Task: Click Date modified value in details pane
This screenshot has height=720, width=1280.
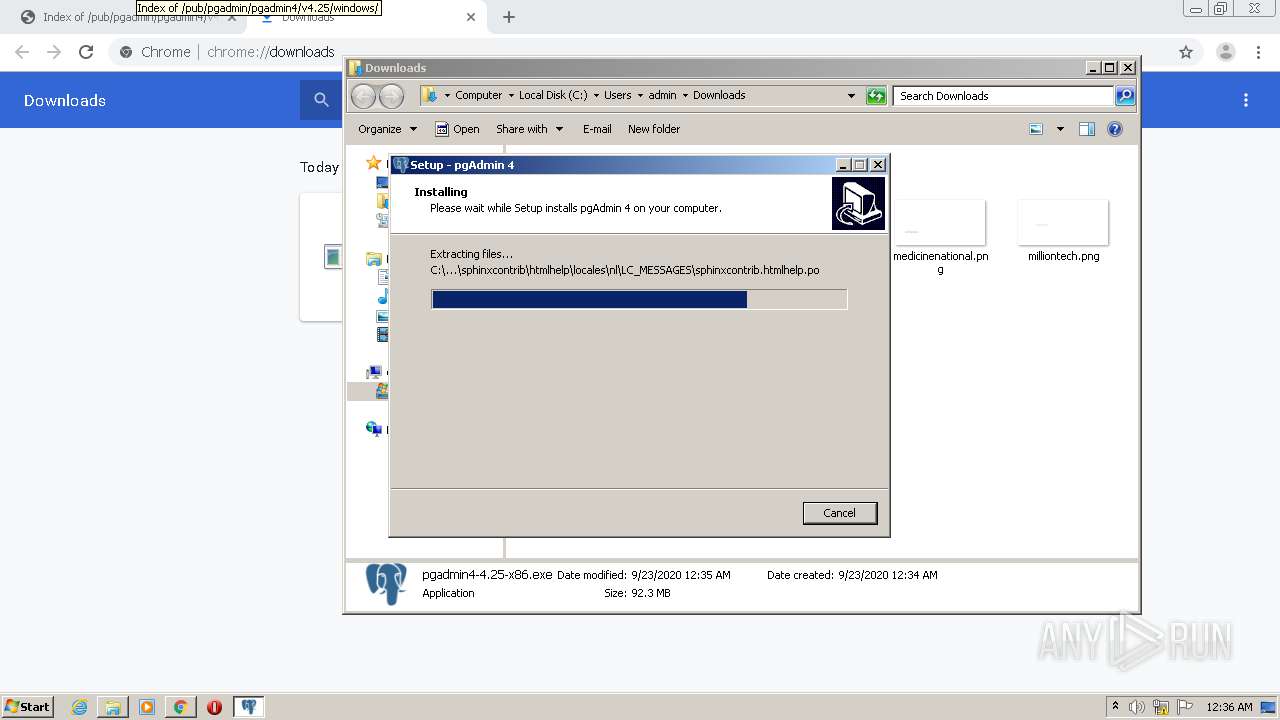Action: click(x=681, y=575)
